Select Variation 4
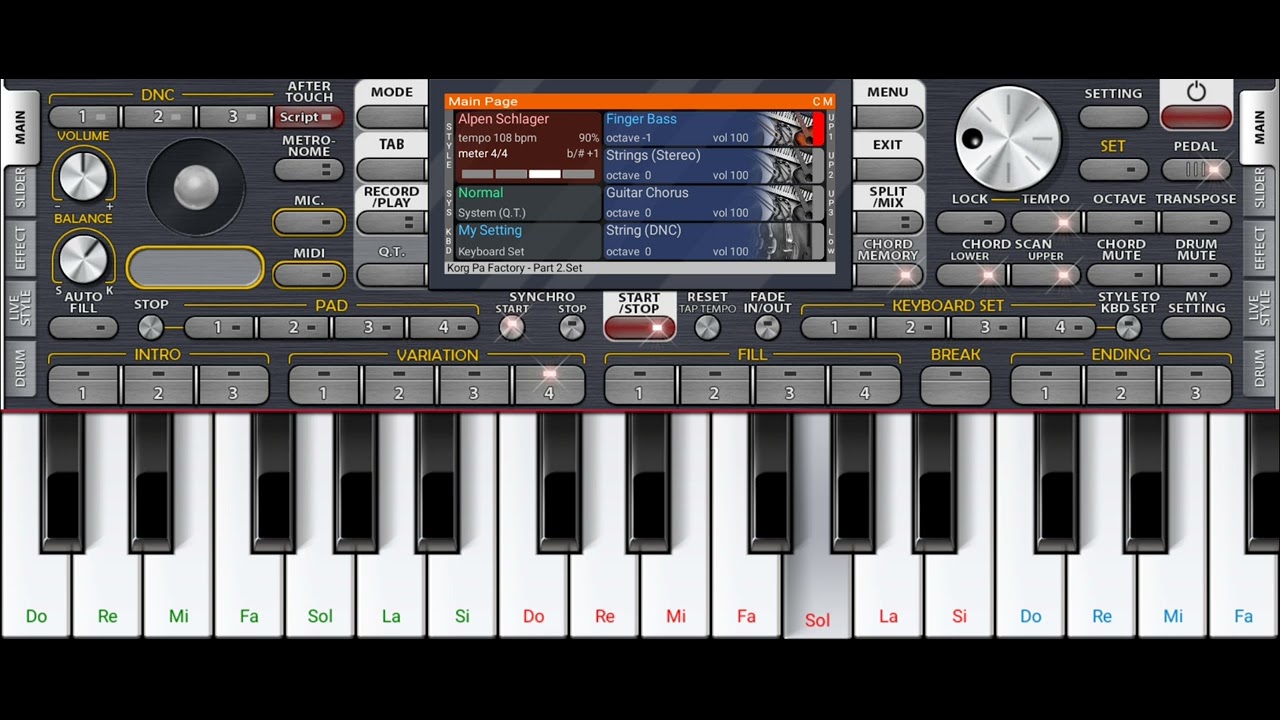 coord(549,385)
